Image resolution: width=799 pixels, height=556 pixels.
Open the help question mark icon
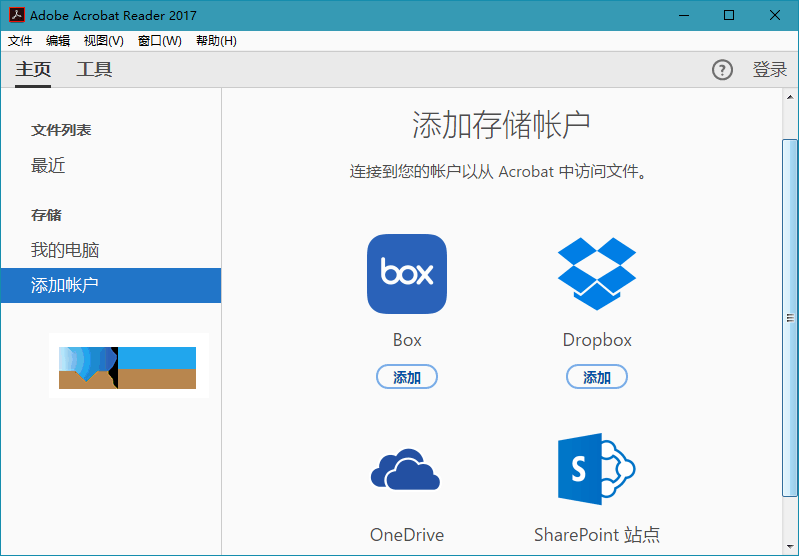point(722,70)
